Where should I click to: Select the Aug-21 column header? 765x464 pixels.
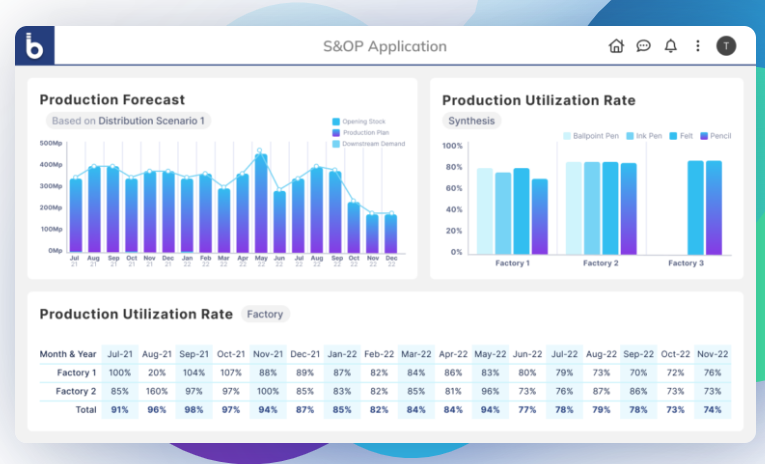tap(157, 354)
